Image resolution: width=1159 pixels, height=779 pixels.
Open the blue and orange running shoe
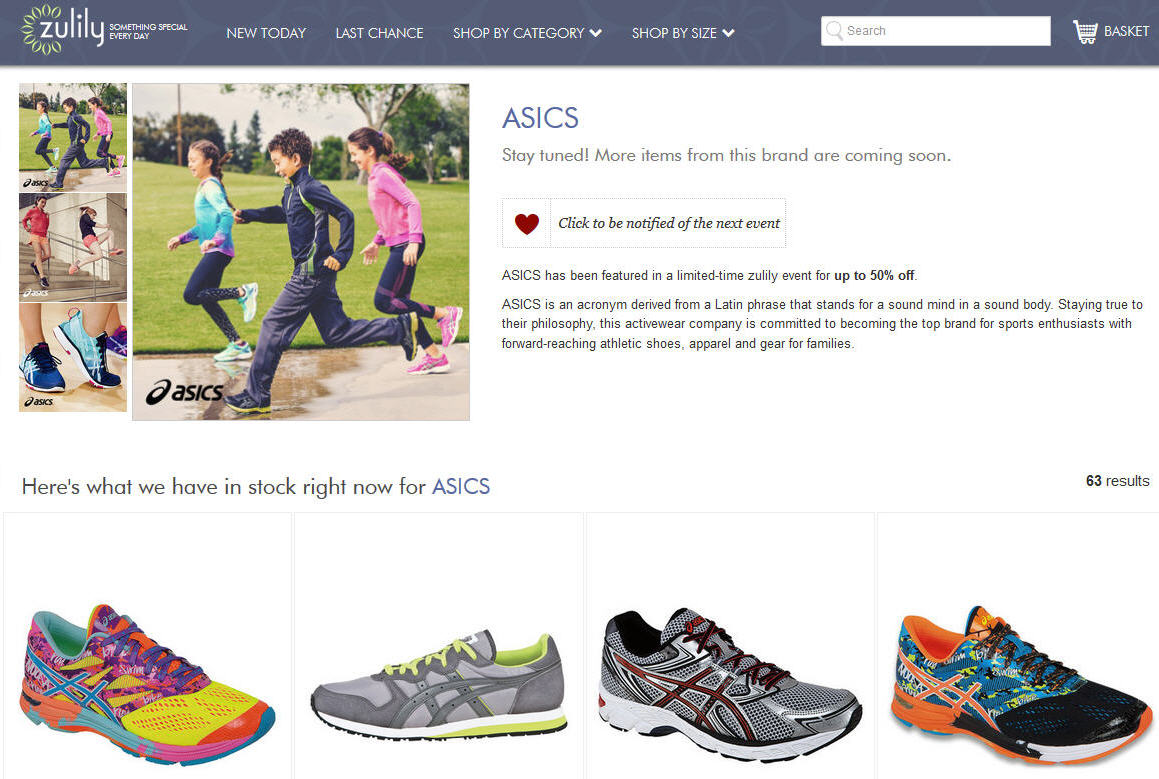(1020, 684)
